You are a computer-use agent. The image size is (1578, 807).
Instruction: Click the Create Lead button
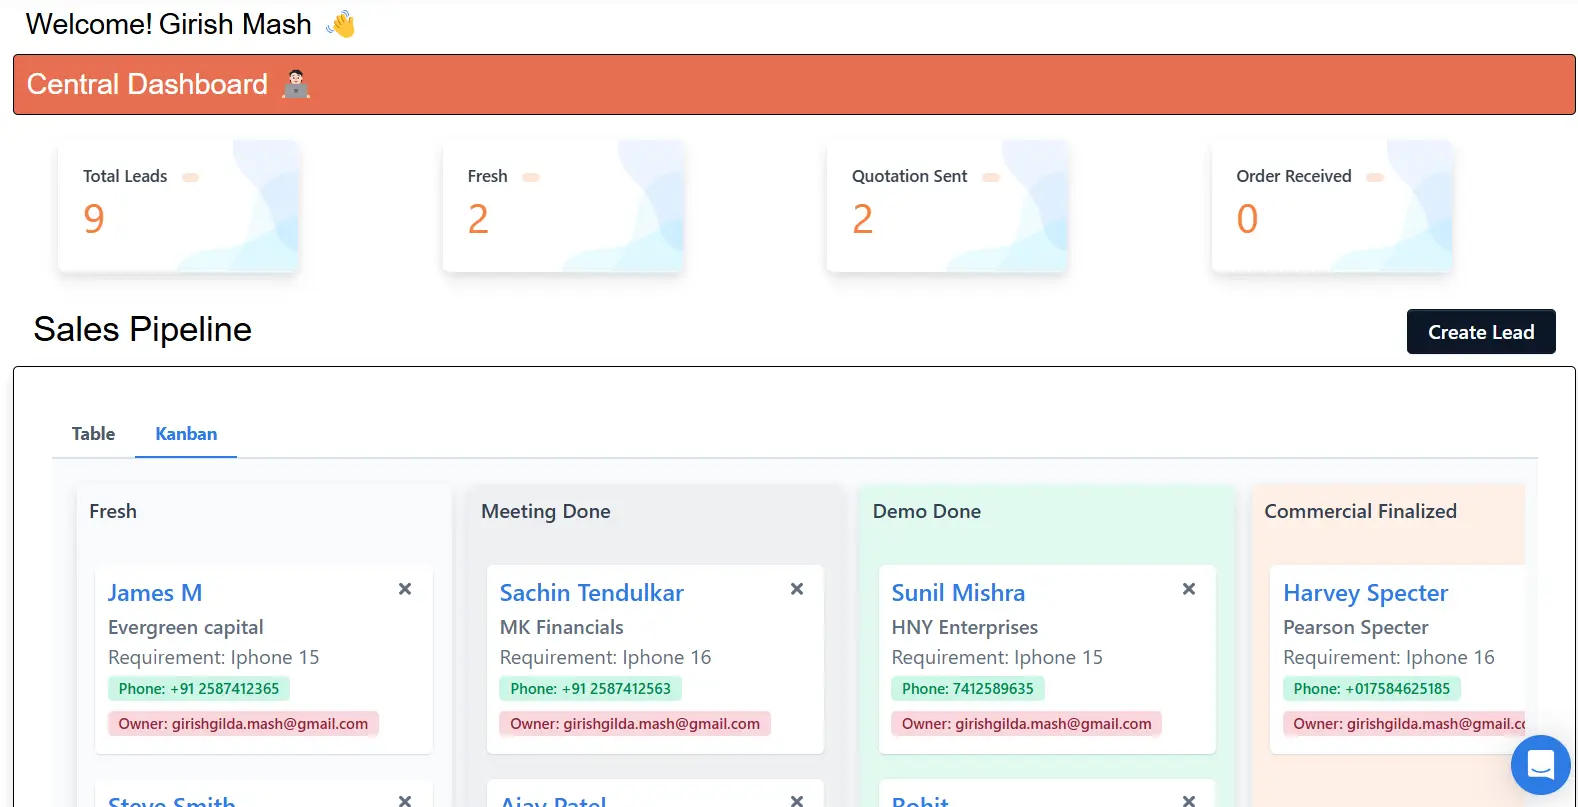[x=1481, y=332]
